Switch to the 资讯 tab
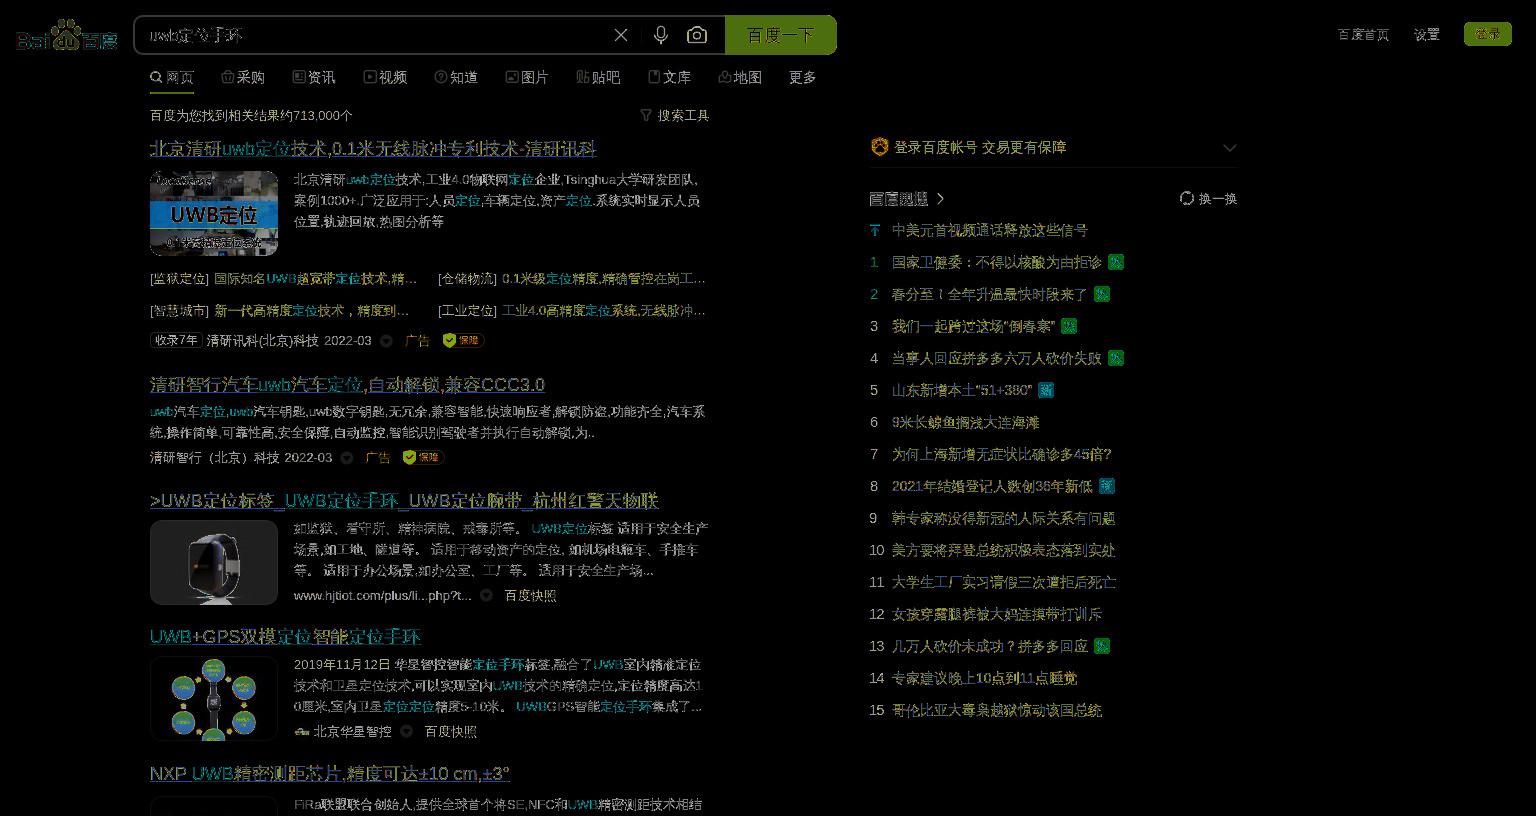 314,77
